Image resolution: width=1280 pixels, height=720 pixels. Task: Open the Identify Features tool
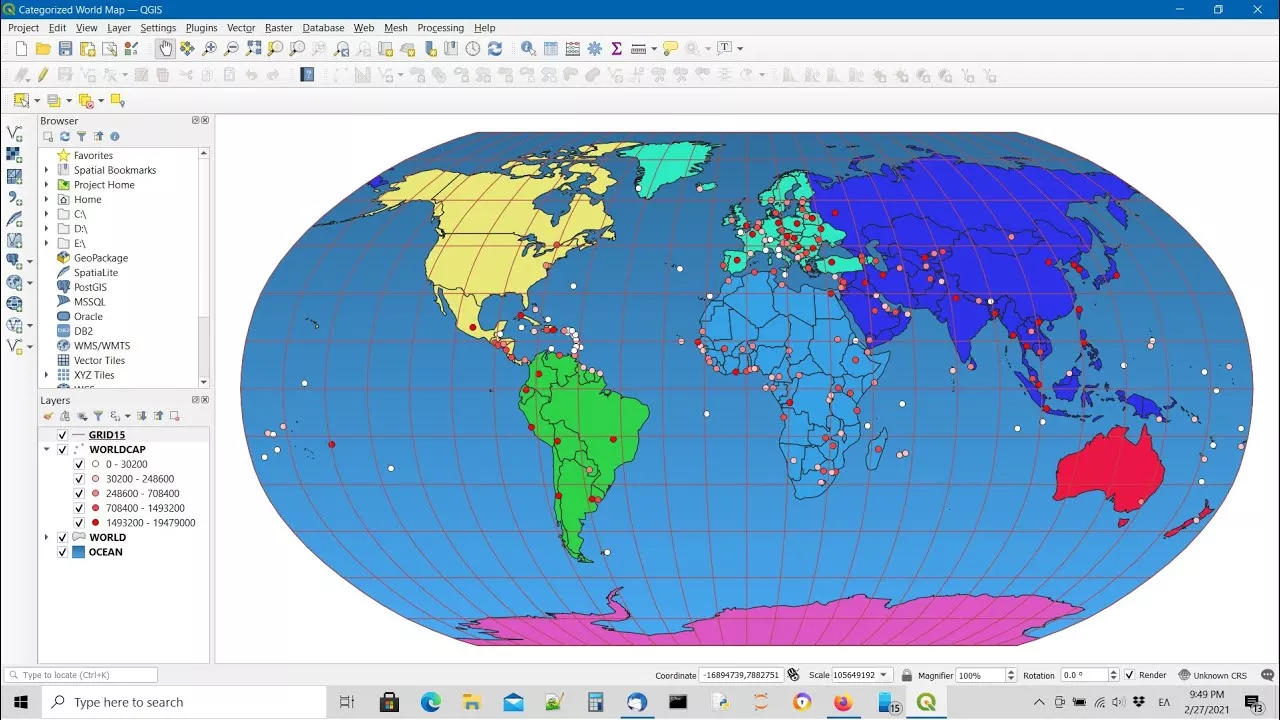coord(528,48)
